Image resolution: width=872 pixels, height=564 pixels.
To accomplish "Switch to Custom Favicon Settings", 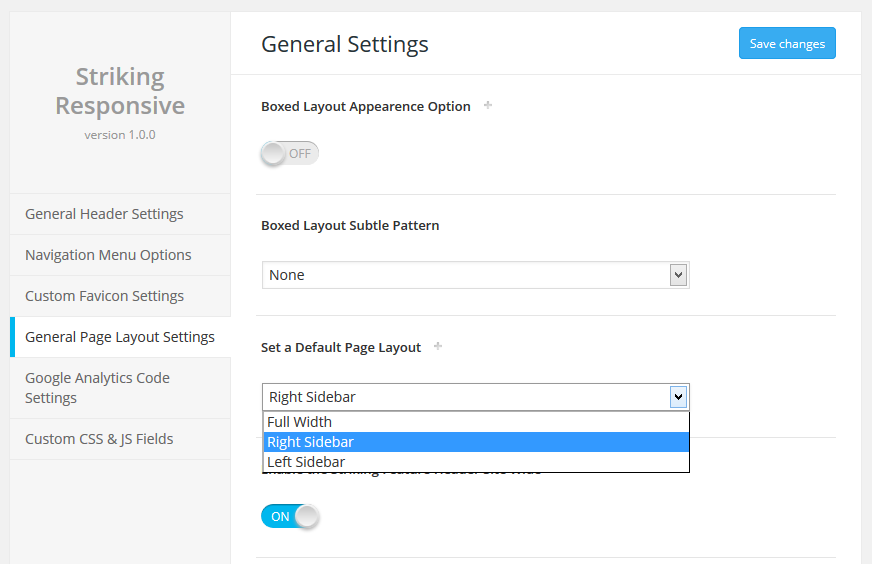I will pyautogui.click(x=104, y=296).
